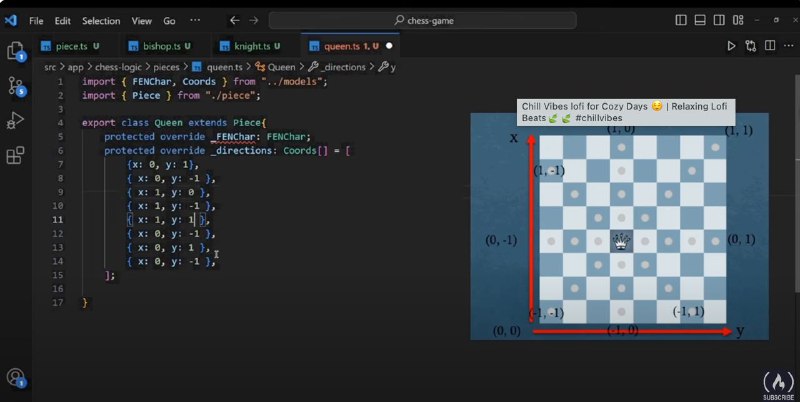Viewport: 800px width, 402px height.
Task: Switch to the bishop.ts tab
Action: 161,46
